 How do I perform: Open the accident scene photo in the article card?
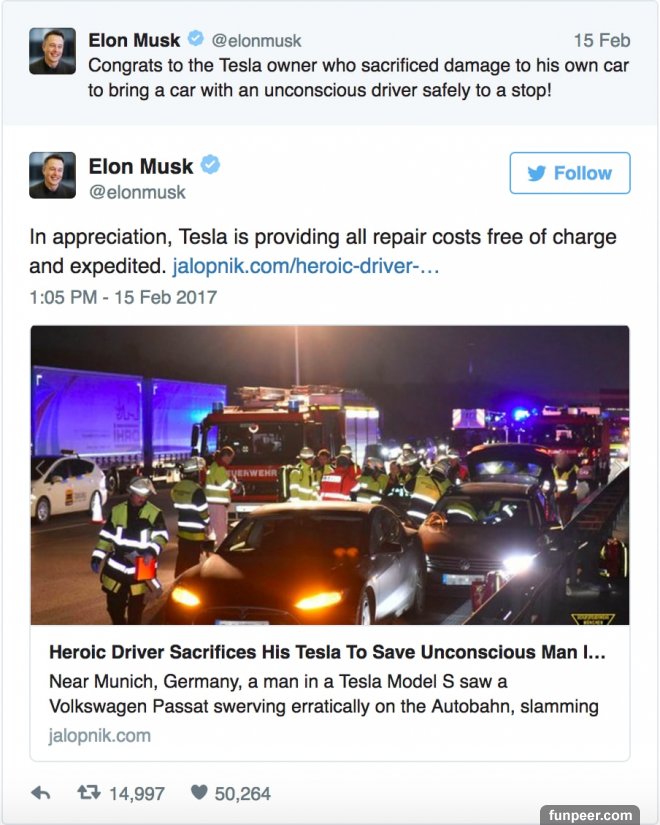330,475
